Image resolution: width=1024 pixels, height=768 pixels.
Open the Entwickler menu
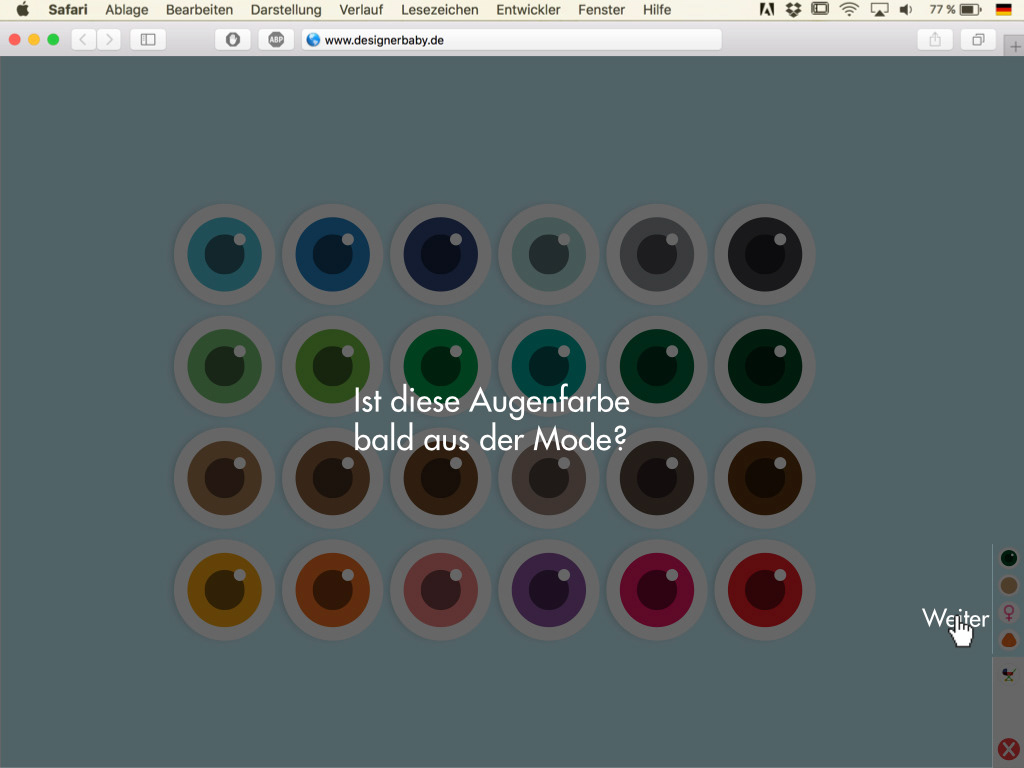528,10
